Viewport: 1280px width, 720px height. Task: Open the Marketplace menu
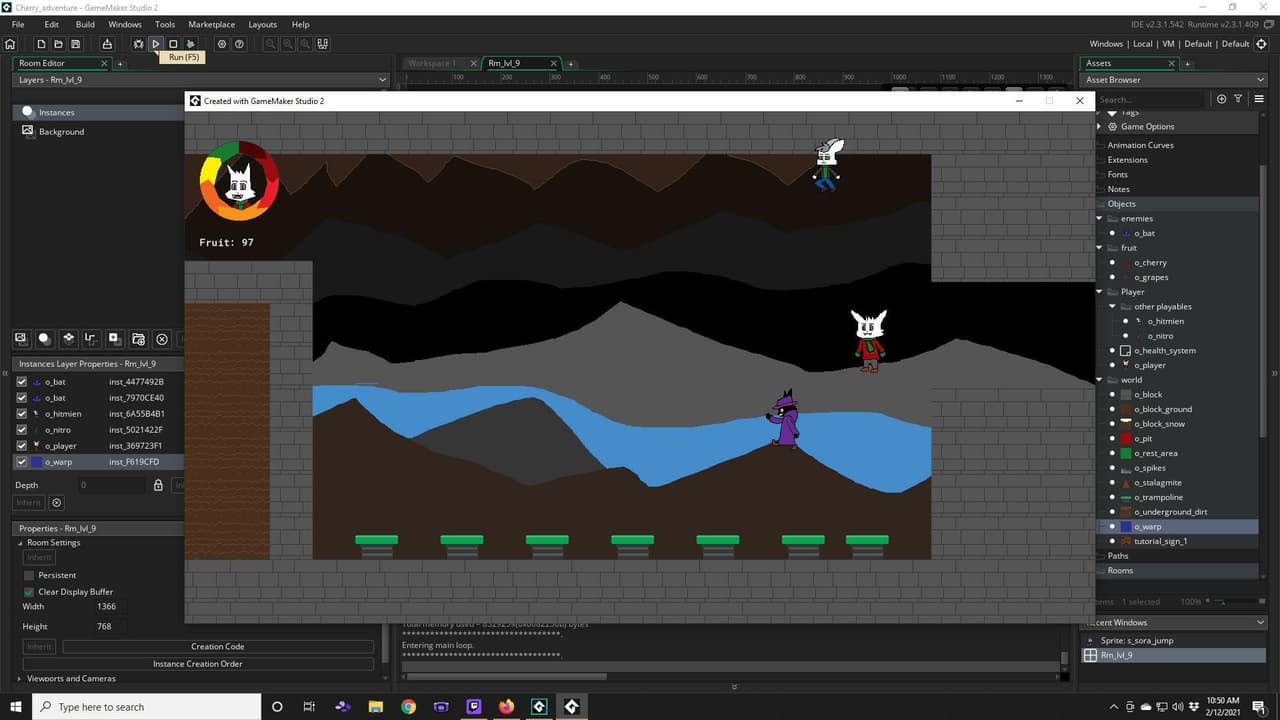click(212, 24)
